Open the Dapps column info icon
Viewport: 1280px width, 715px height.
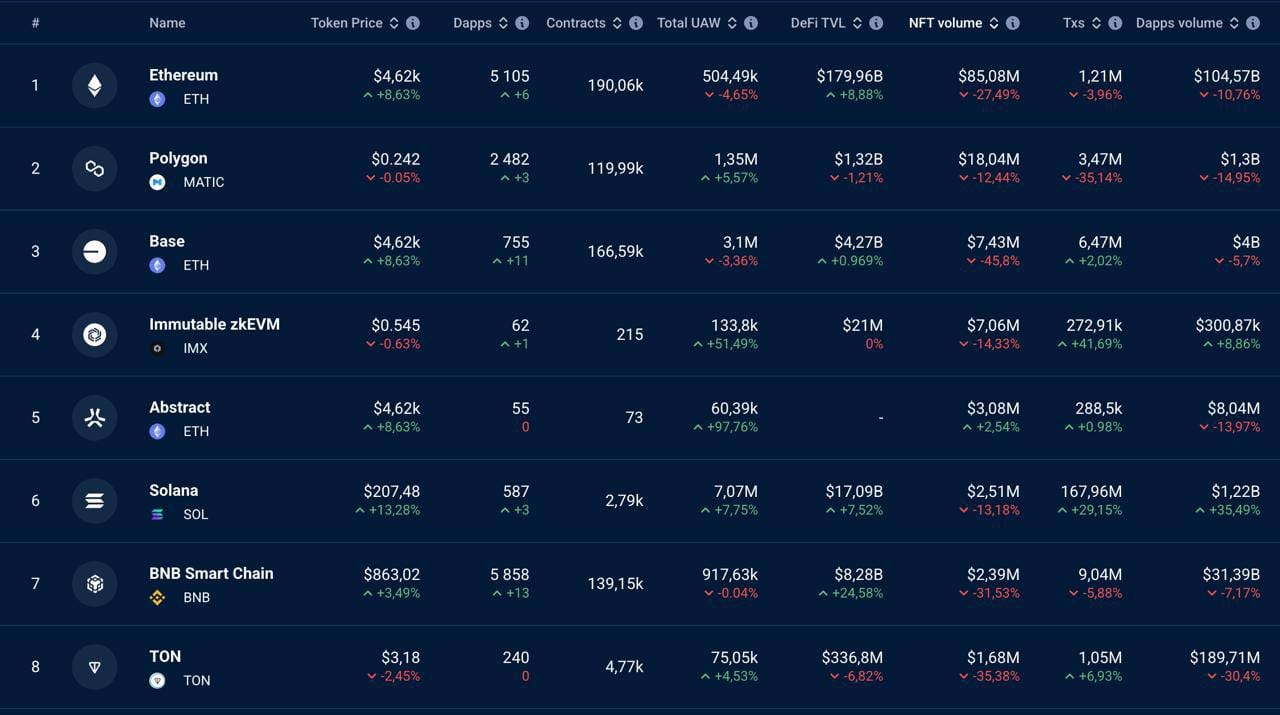522,23
